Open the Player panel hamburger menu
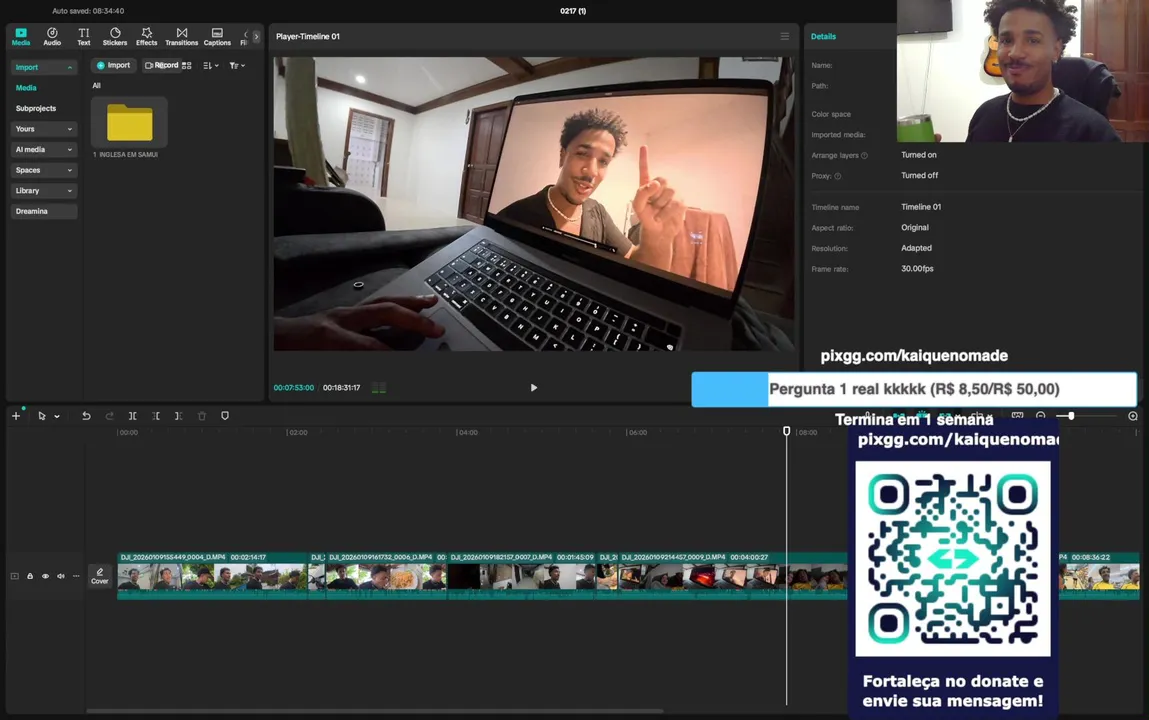This screenshot has width=1149, height=720. 785,36
